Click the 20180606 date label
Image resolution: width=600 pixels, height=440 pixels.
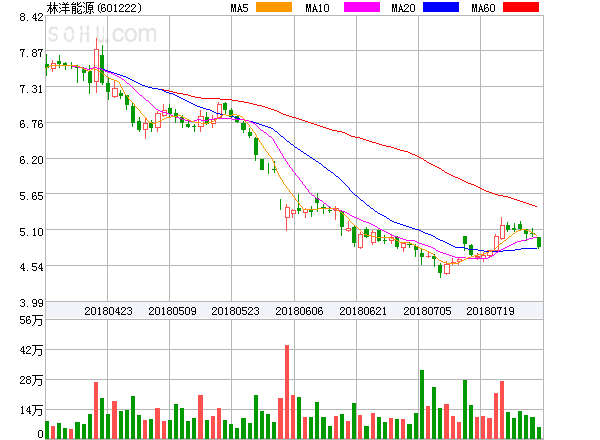pos(299,311)
